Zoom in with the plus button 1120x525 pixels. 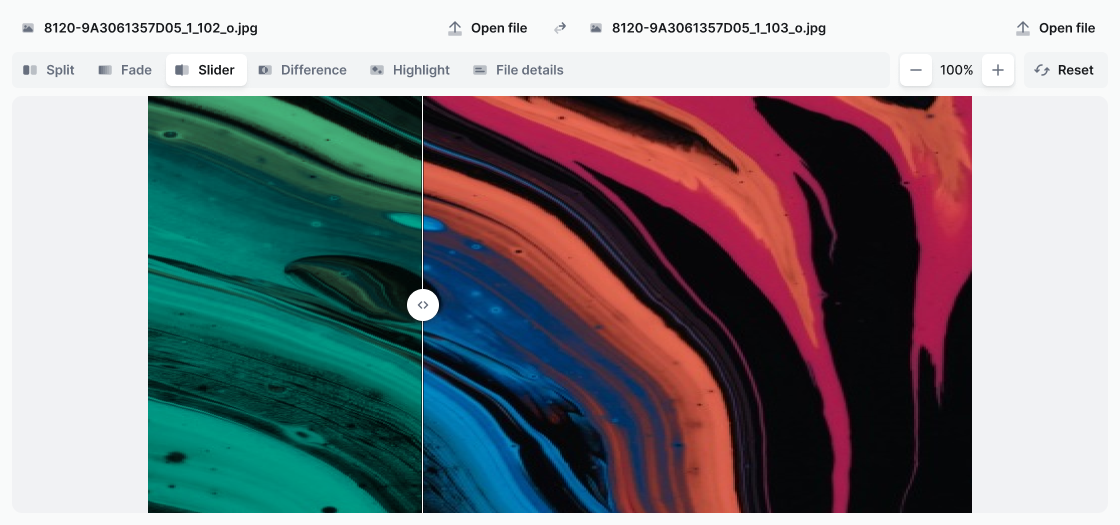pos(998,70)
